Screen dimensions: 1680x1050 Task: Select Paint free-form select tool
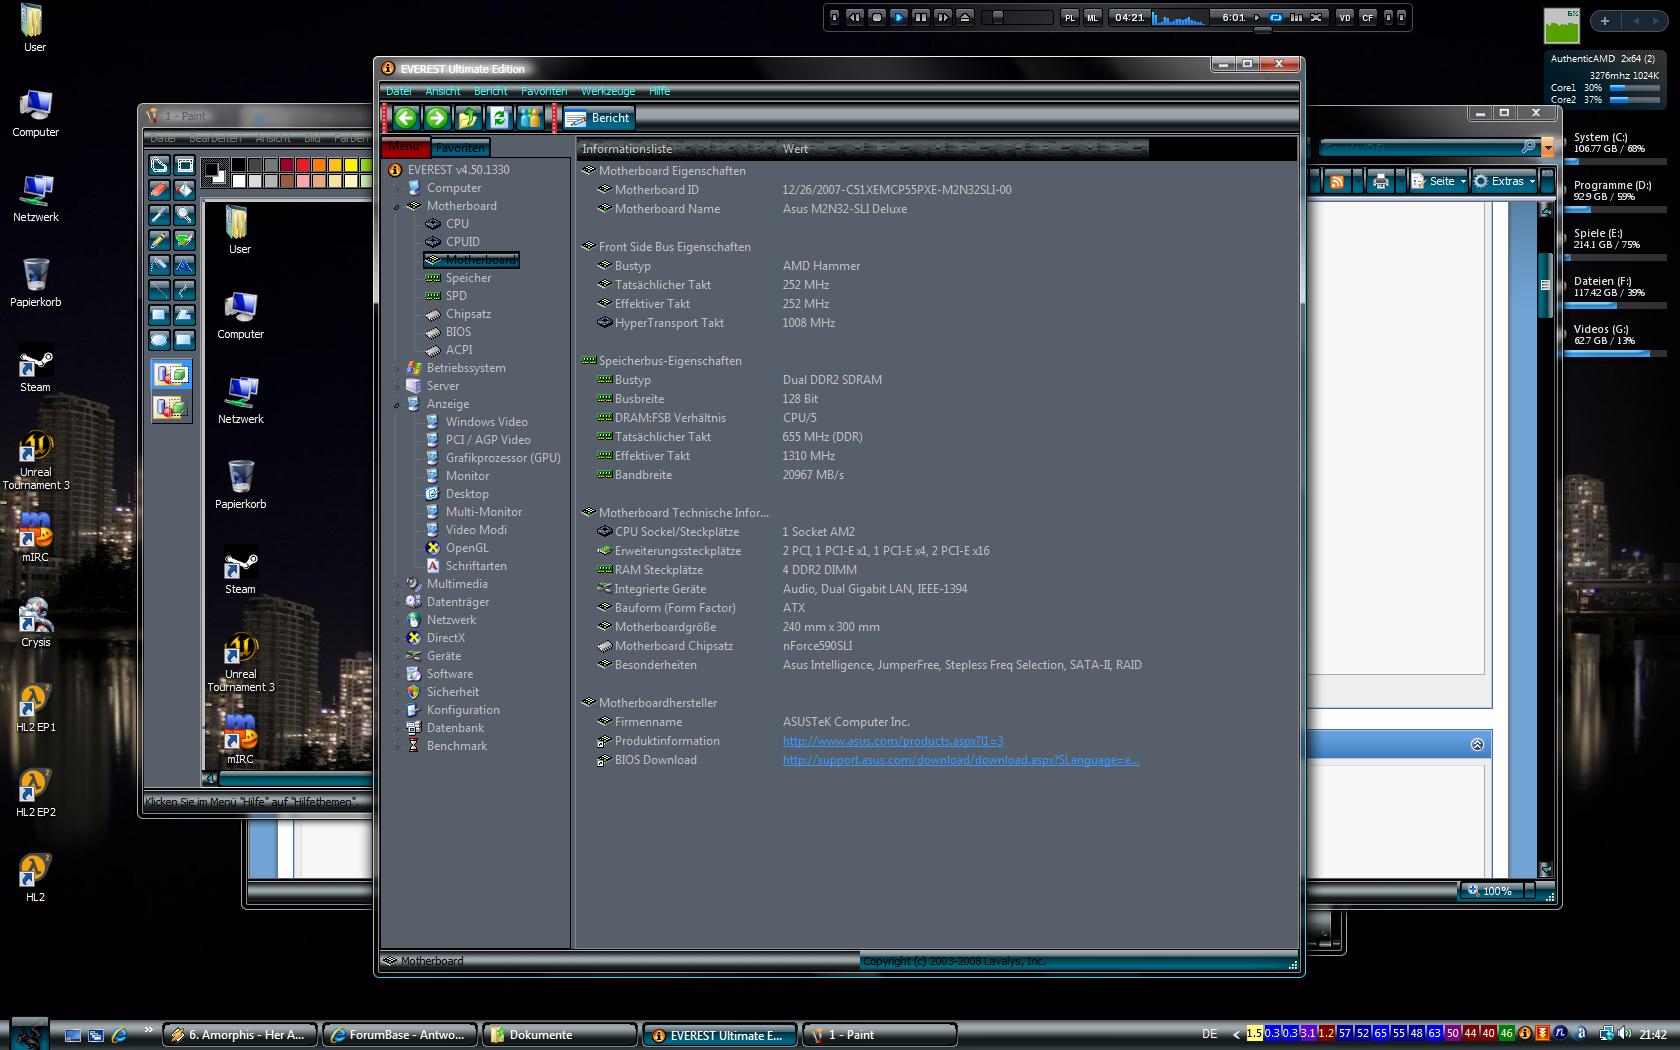[x=159, y=165]
